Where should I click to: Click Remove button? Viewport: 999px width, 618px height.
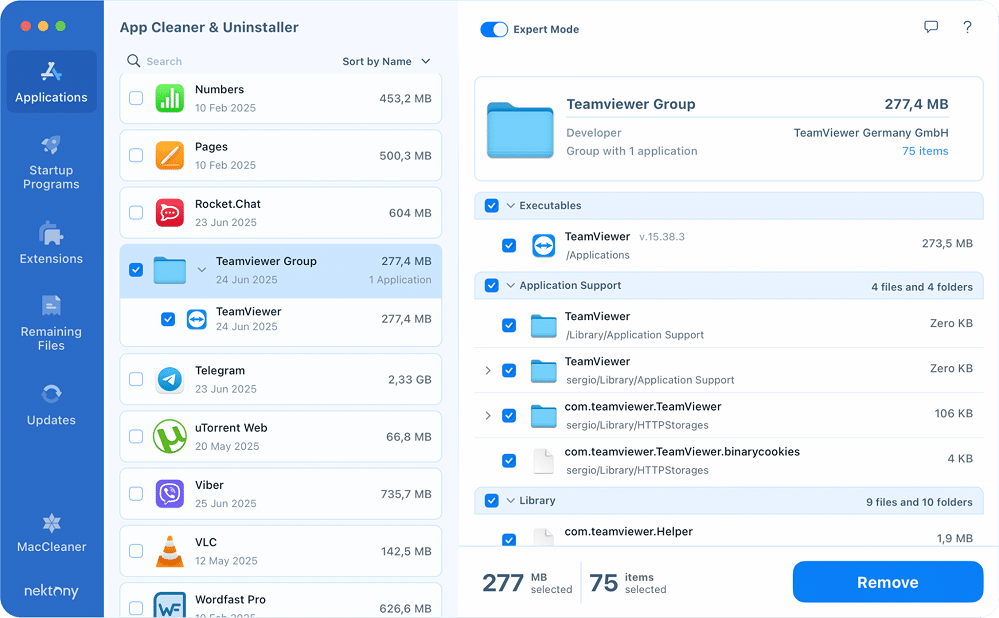click(x=888, y=582)
